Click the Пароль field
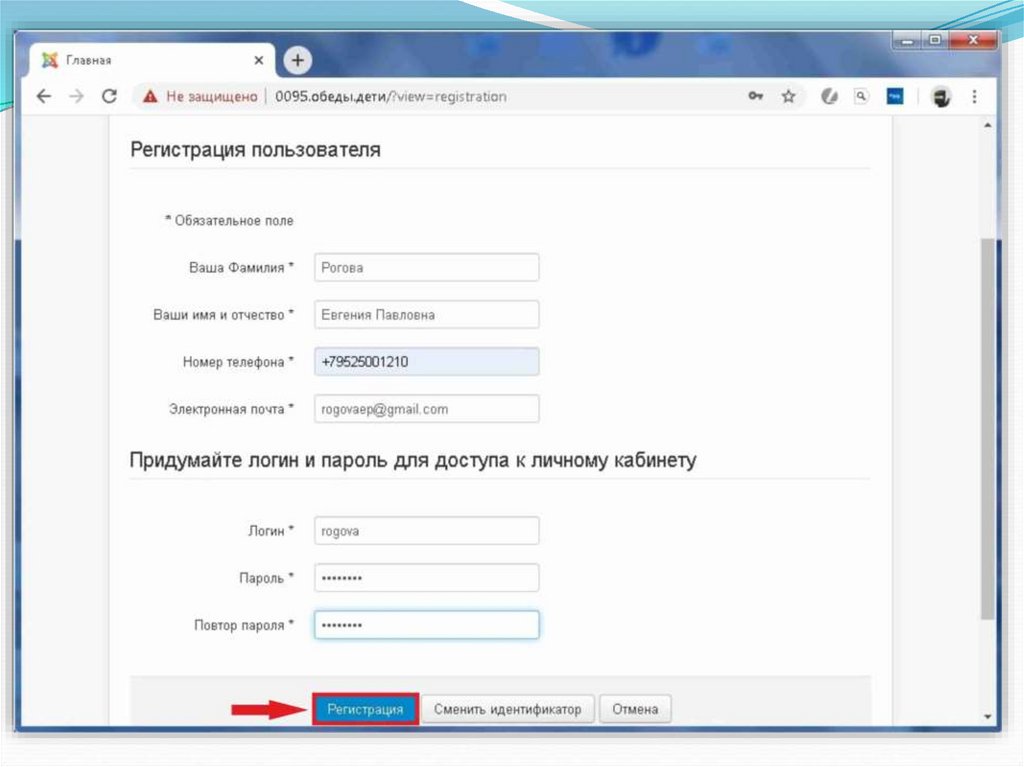 (x=426, y=578)
